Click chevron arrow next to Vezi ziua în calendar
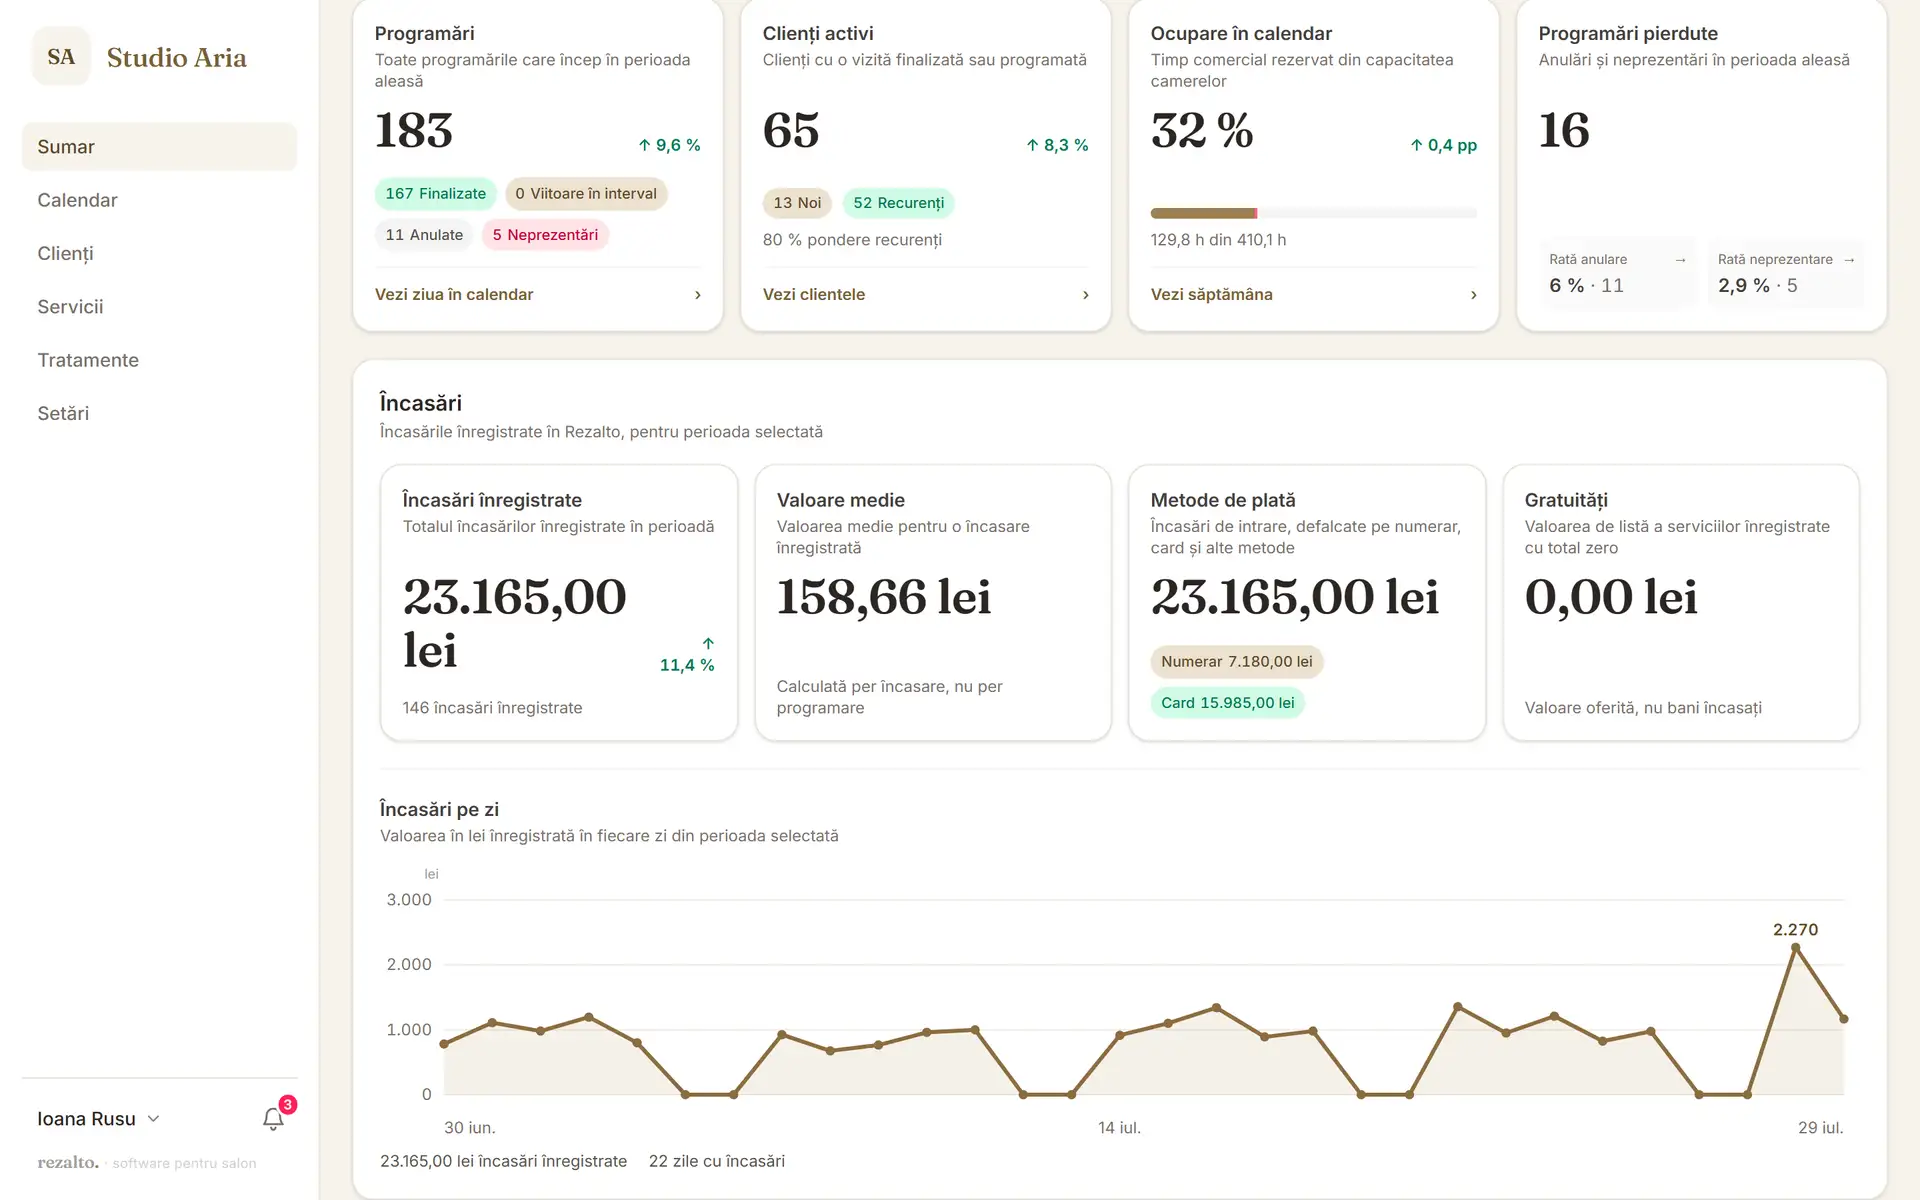This screenshot has height=1200, width=1920. click(697, 295)
